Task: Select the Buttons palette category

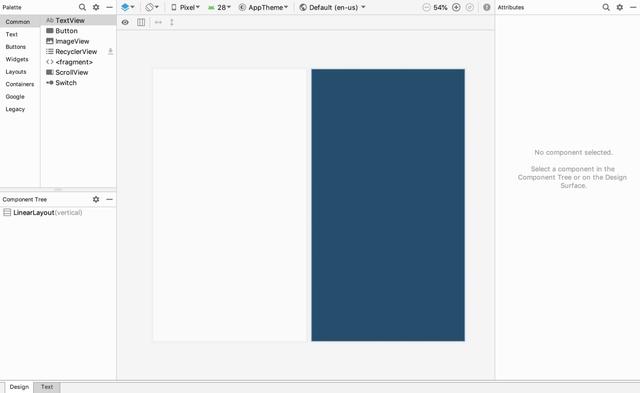Action: (20, 47)
